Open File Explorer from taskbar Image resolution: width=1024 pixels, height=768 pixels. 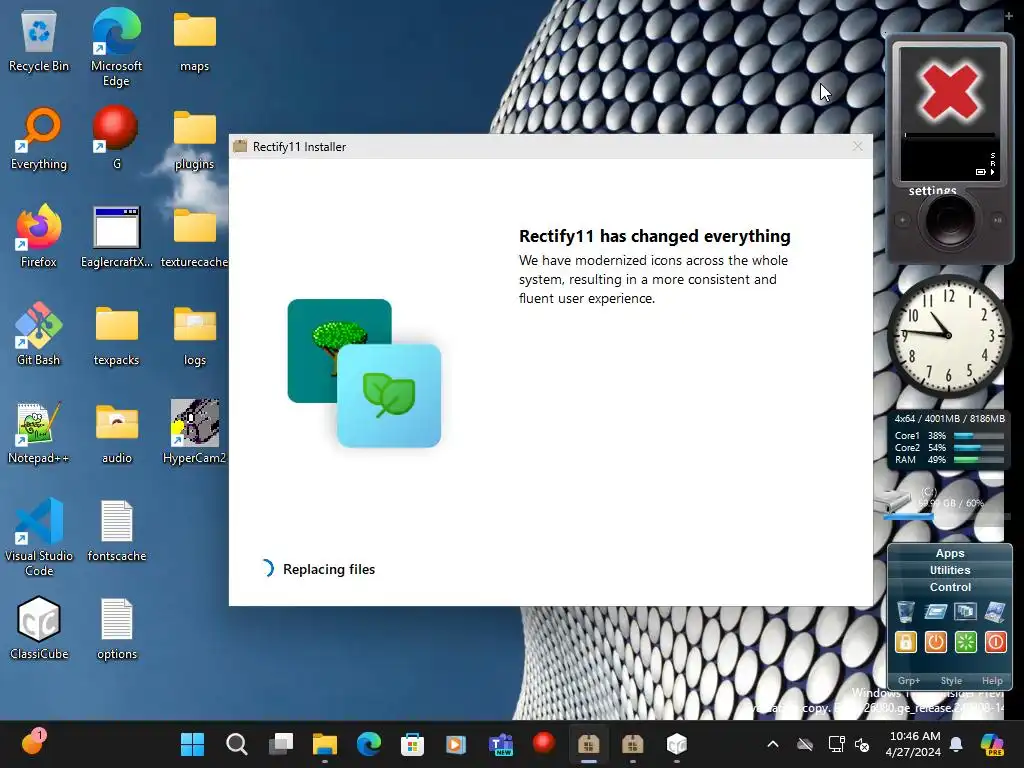[x=325, y=744]
